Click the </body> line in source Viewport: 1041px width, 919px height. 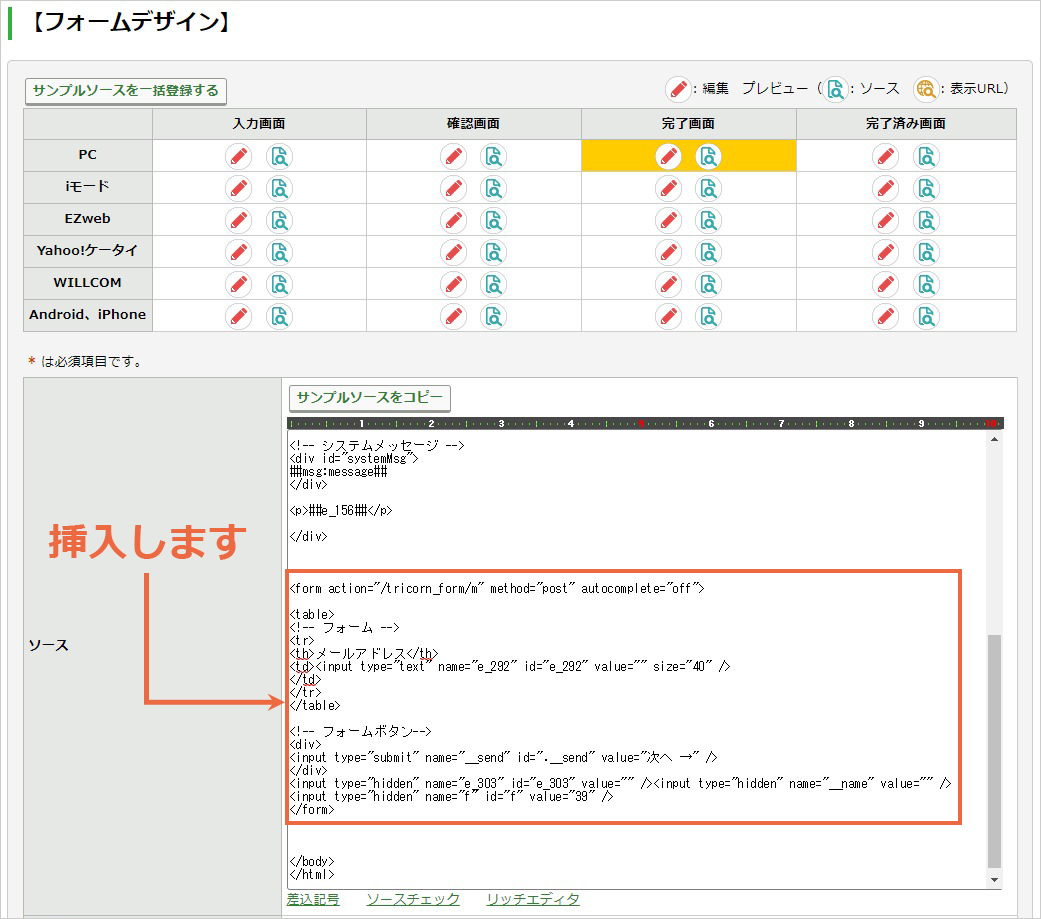pyautogui.click(x=312, y=861)
